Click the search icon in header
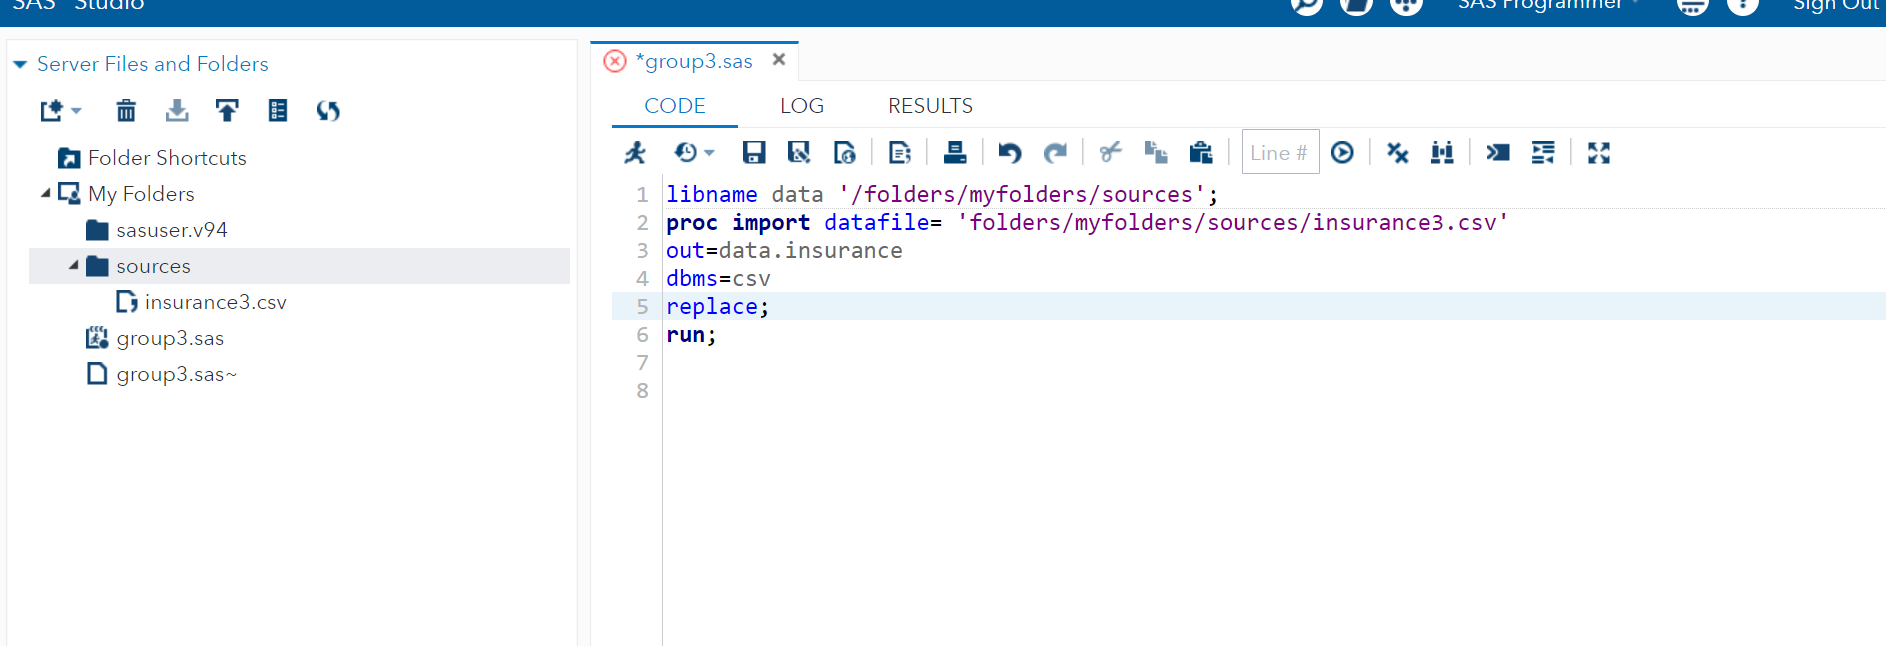The width and height of the screenshot is (1886, 646). (1306, 6)
